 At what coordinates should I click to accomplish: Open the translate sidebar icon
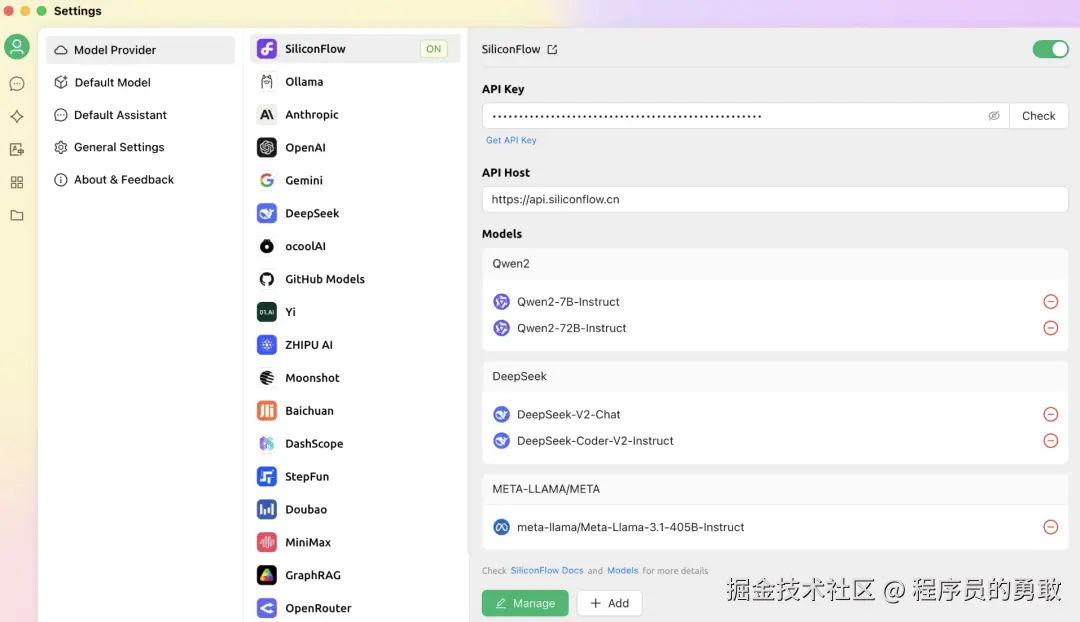click(x=17, y=149)
